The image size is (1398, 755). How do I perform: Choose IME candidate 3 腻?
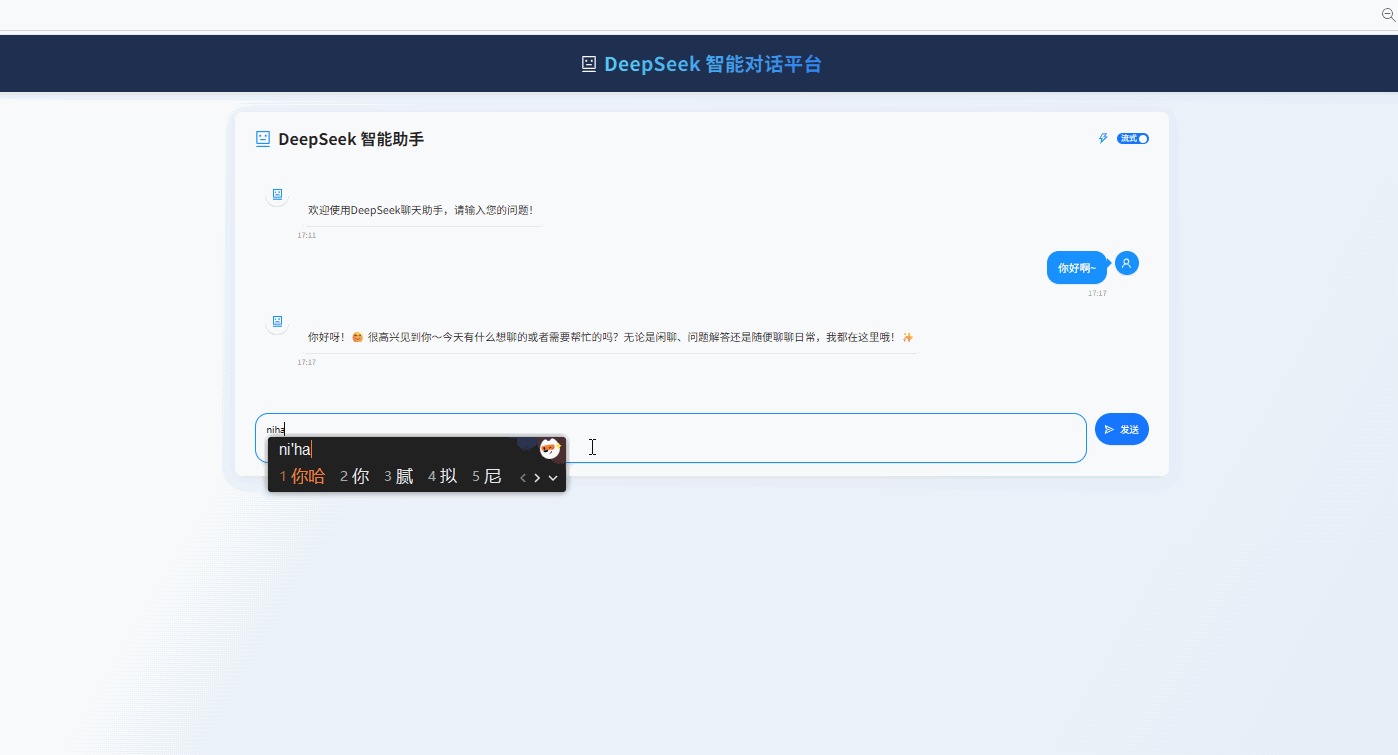pyautogui.click(x=399, y=477)
